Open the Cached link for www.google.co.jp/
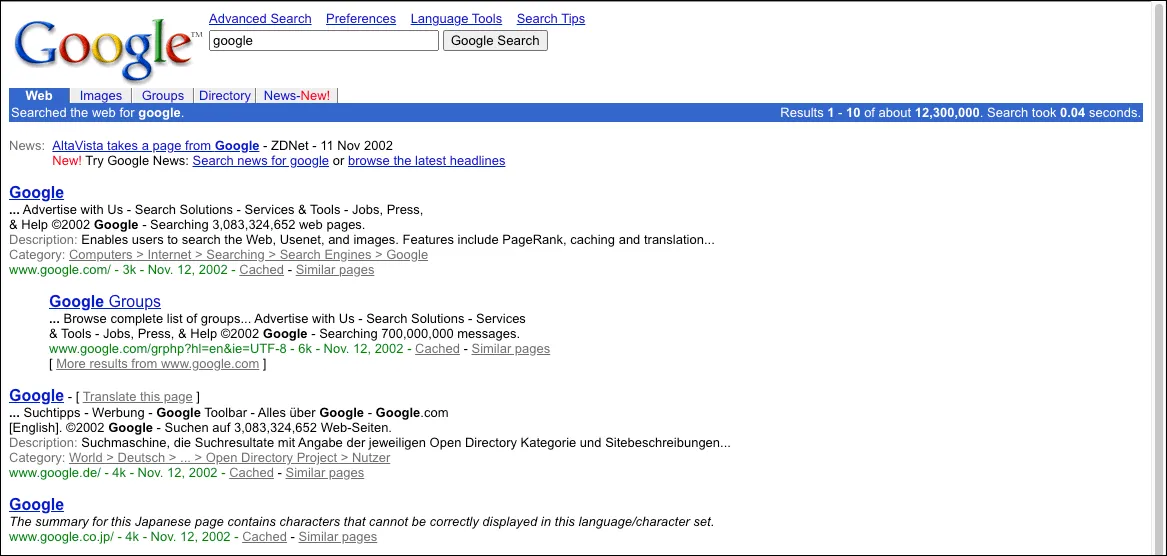Image resolution: width=1167 pixels, height=556 pixels. pos(264,537)
